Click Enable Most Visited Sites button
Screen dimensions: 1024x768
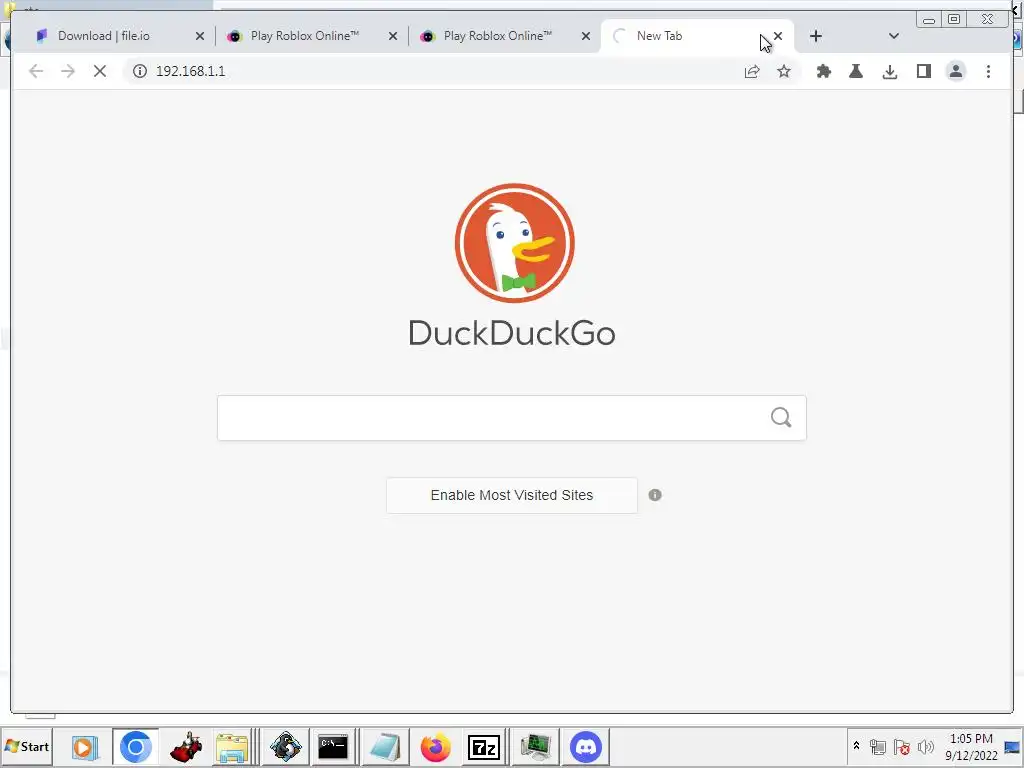(x=512, y=495)
